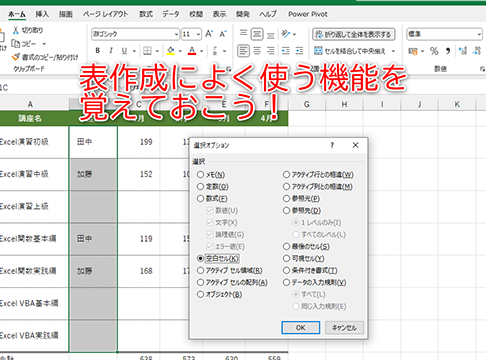Select the 可視セル(Y) radio option

tap(286, 258)
